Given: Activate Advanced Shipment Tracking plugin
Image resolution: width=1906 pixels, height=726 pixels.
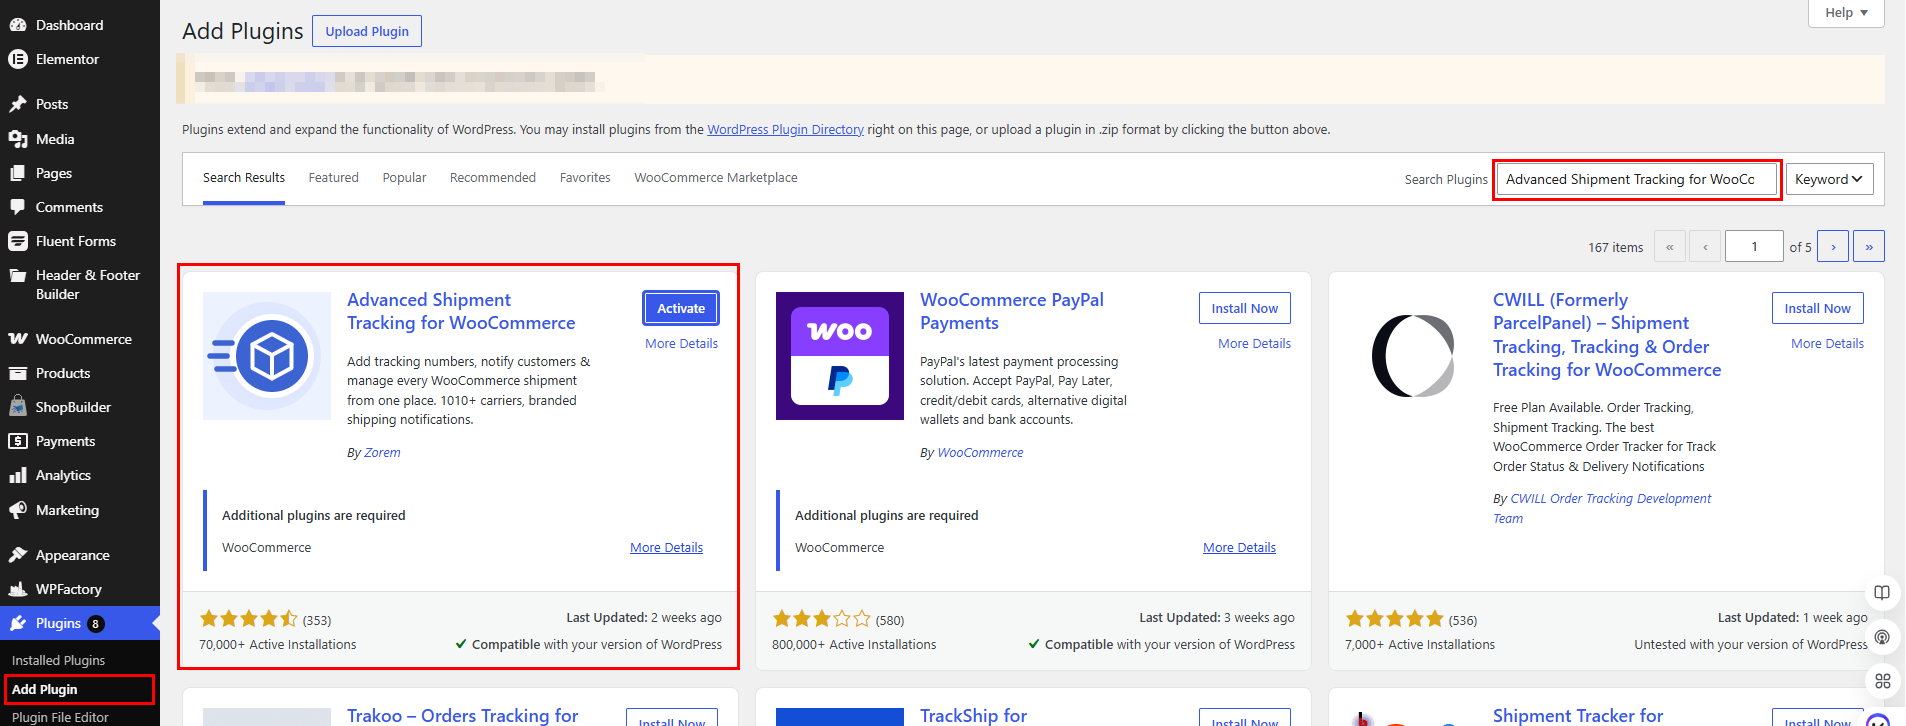Looking at the screenshot, I should tap(681, 308).
